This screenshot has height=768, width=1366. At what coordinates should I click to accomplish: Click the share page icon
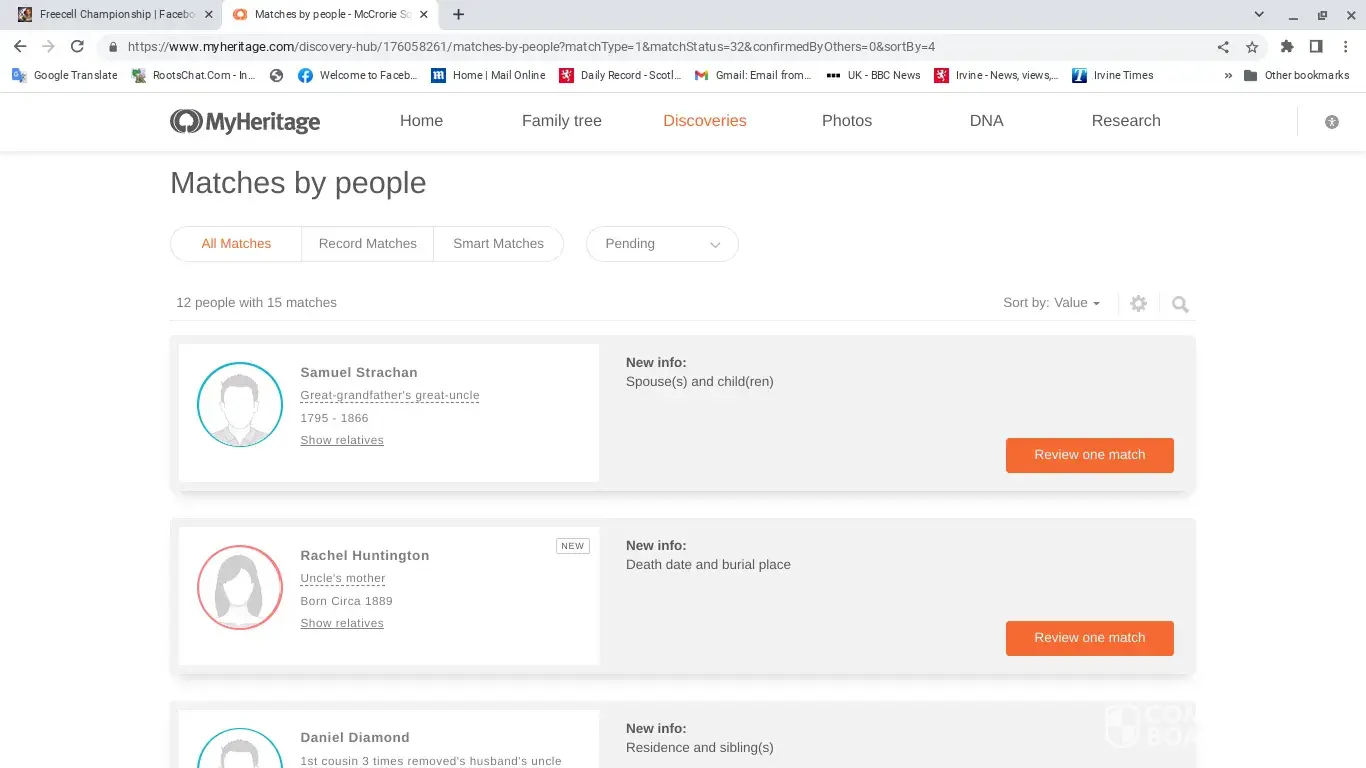tap(1223, 47)
